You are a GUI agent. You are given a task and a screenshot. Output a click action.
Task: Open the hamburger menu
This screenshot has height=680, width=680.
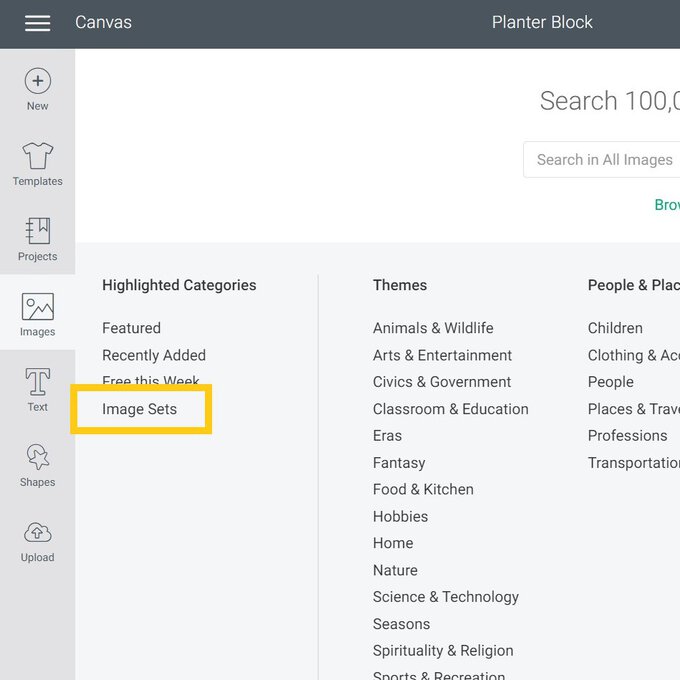(x=37, y=23)
